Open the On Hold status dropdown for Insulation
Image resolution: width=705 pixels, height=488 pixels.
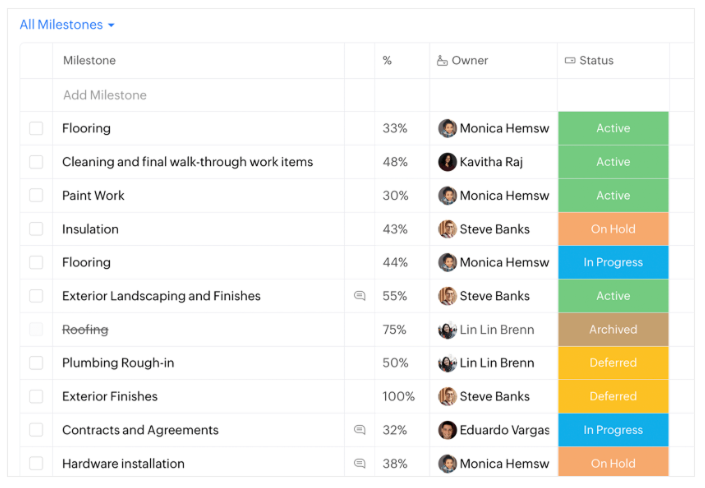tap(613, 229)
